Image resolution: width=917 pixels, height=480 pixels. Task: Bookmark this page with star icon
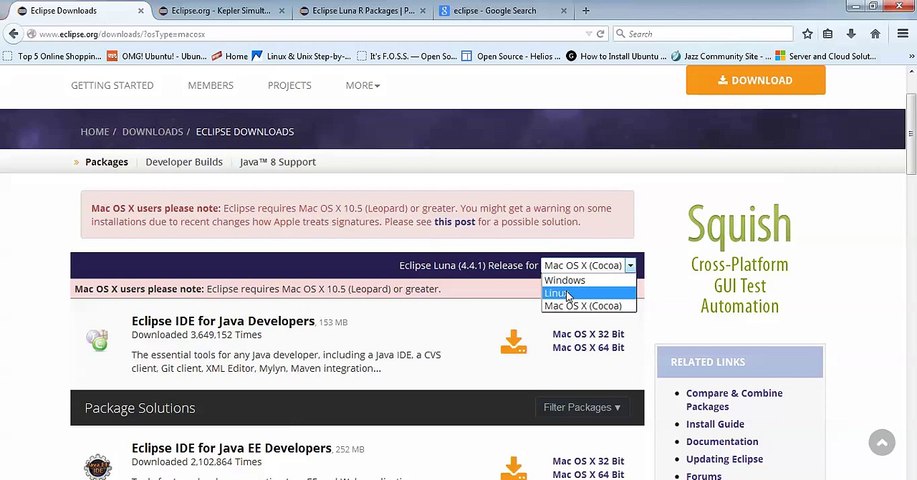point(807,34)
